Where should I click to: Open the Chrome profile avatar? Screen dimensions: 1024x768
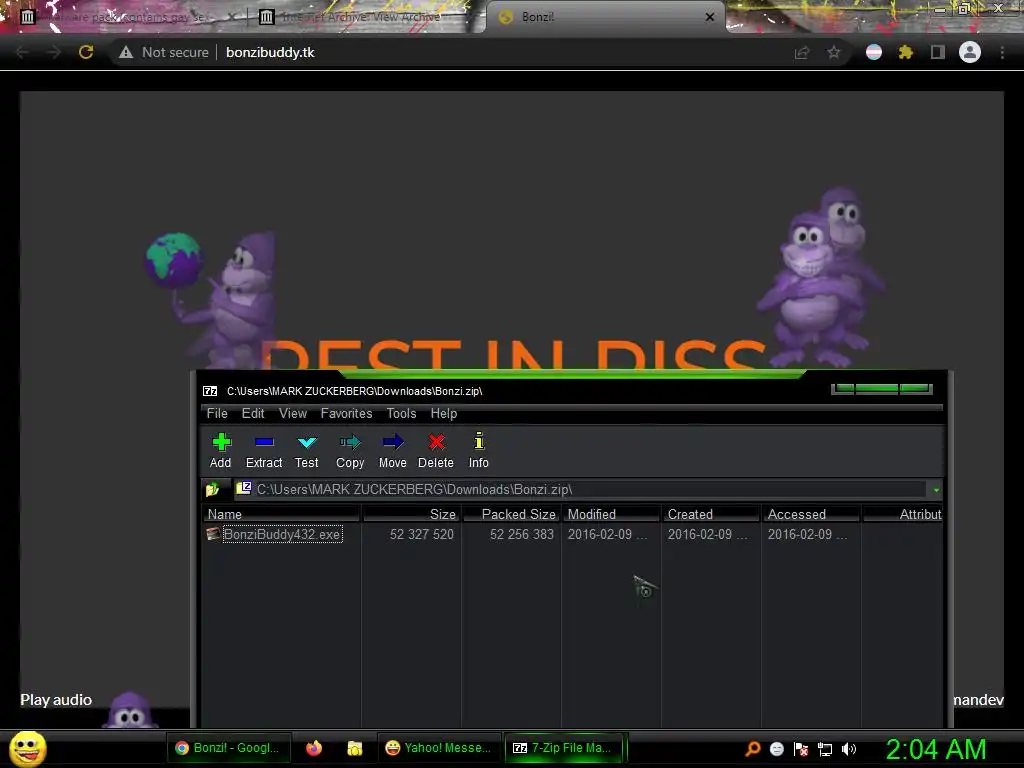click(970, 52)
